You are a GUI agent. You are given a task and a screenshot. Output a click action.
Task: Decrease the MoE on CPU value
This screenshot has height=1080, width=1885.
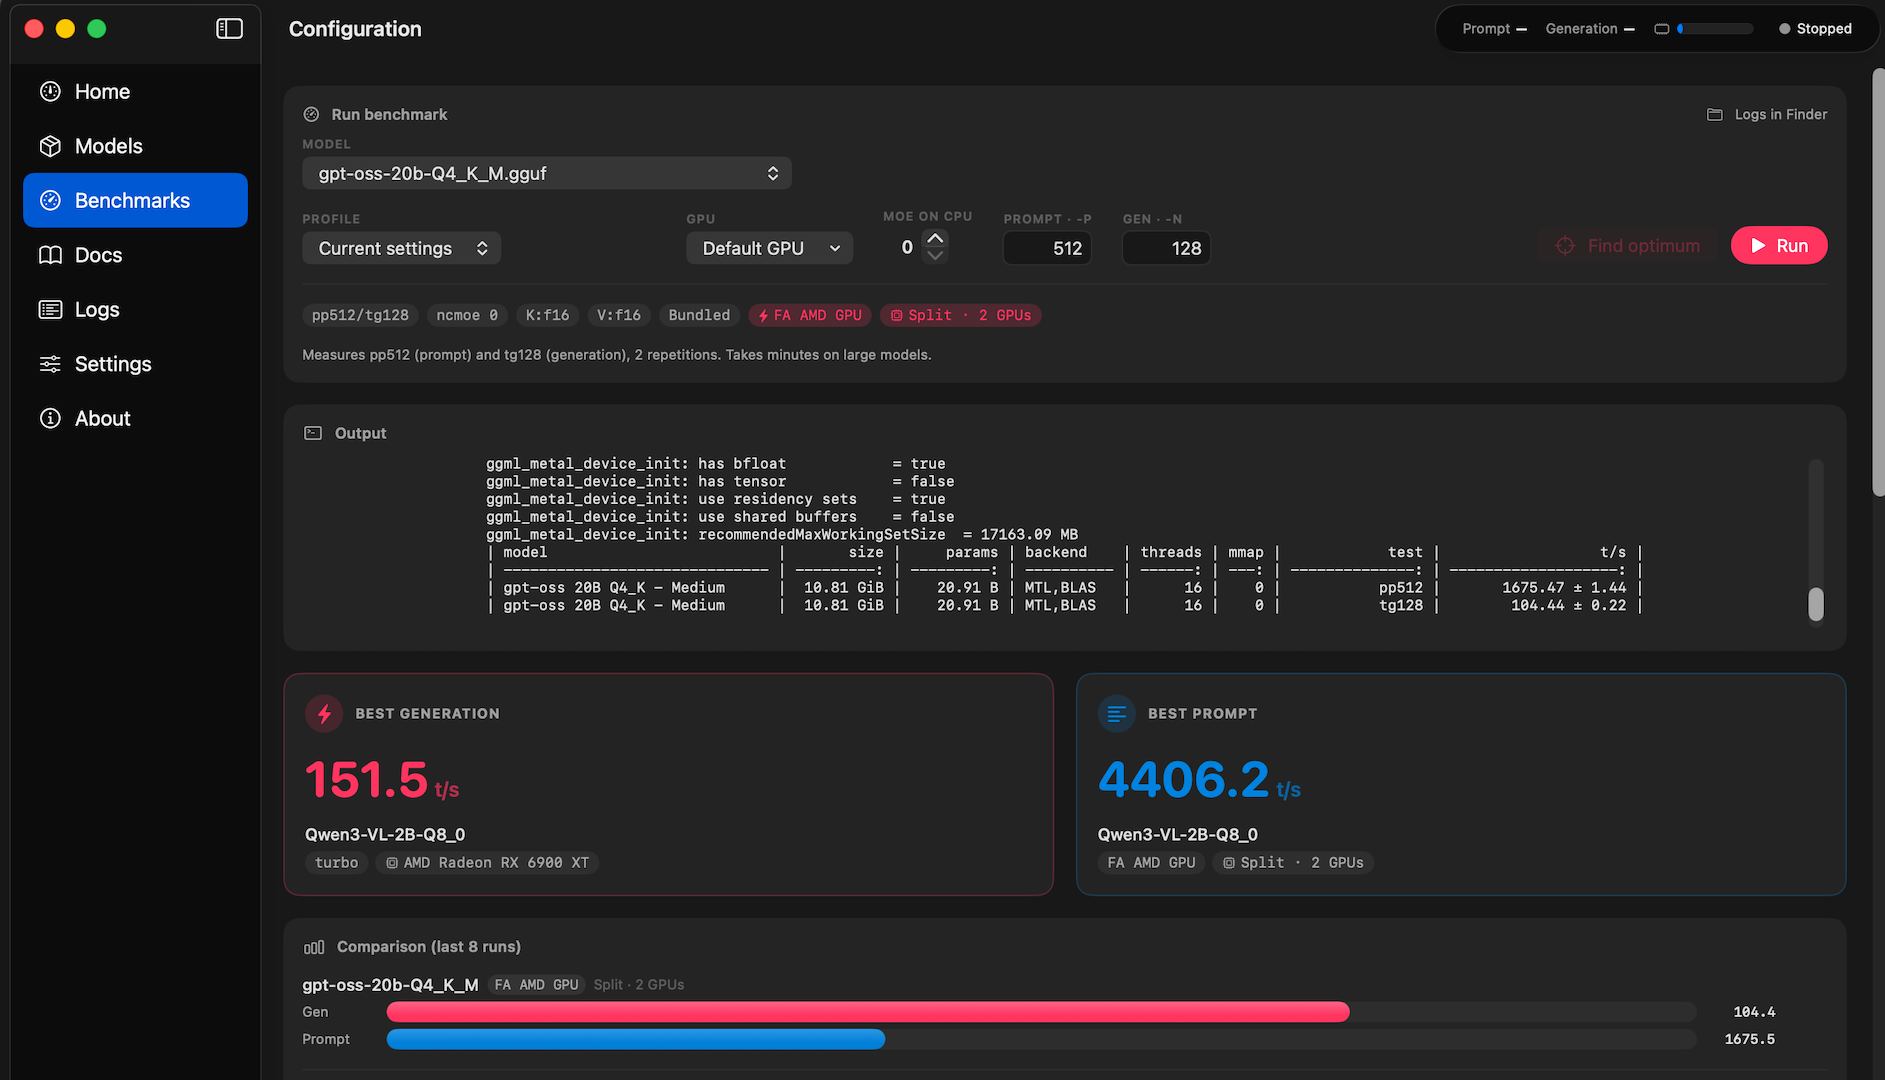pyautogui.click(x=935, y=255)
